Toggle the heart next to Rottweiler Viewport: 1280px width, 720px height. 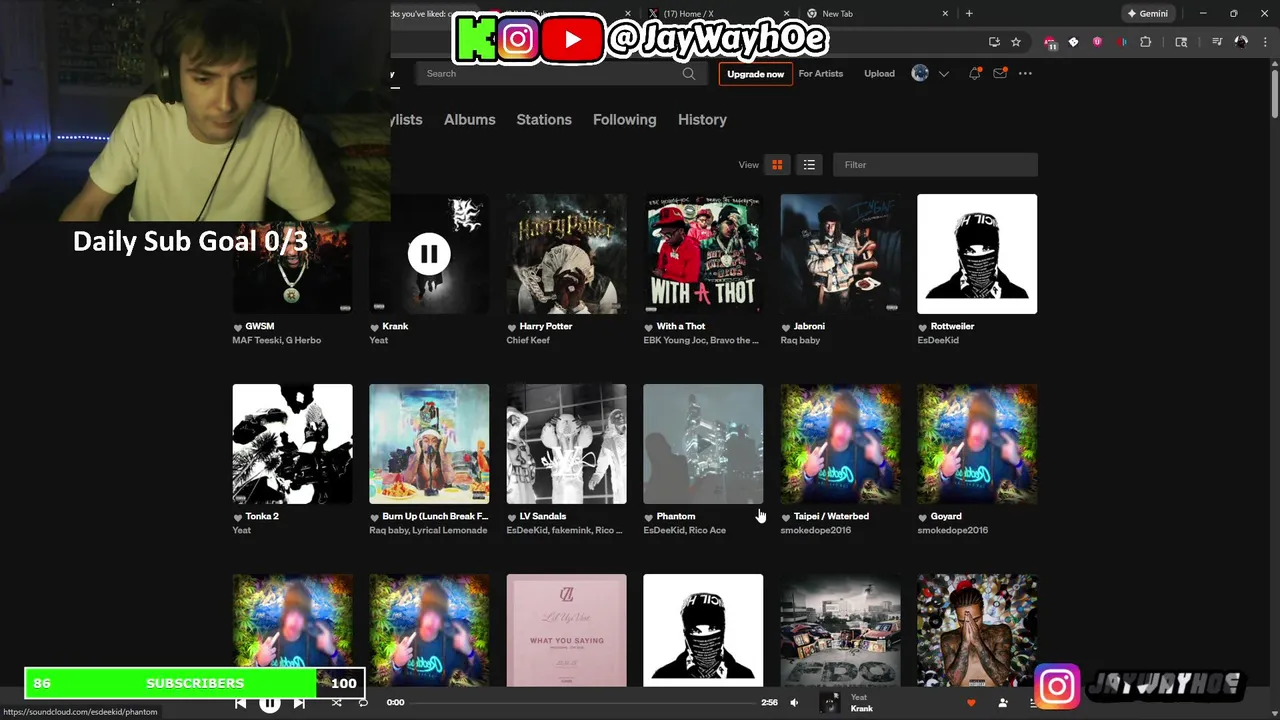pos(923,327)
